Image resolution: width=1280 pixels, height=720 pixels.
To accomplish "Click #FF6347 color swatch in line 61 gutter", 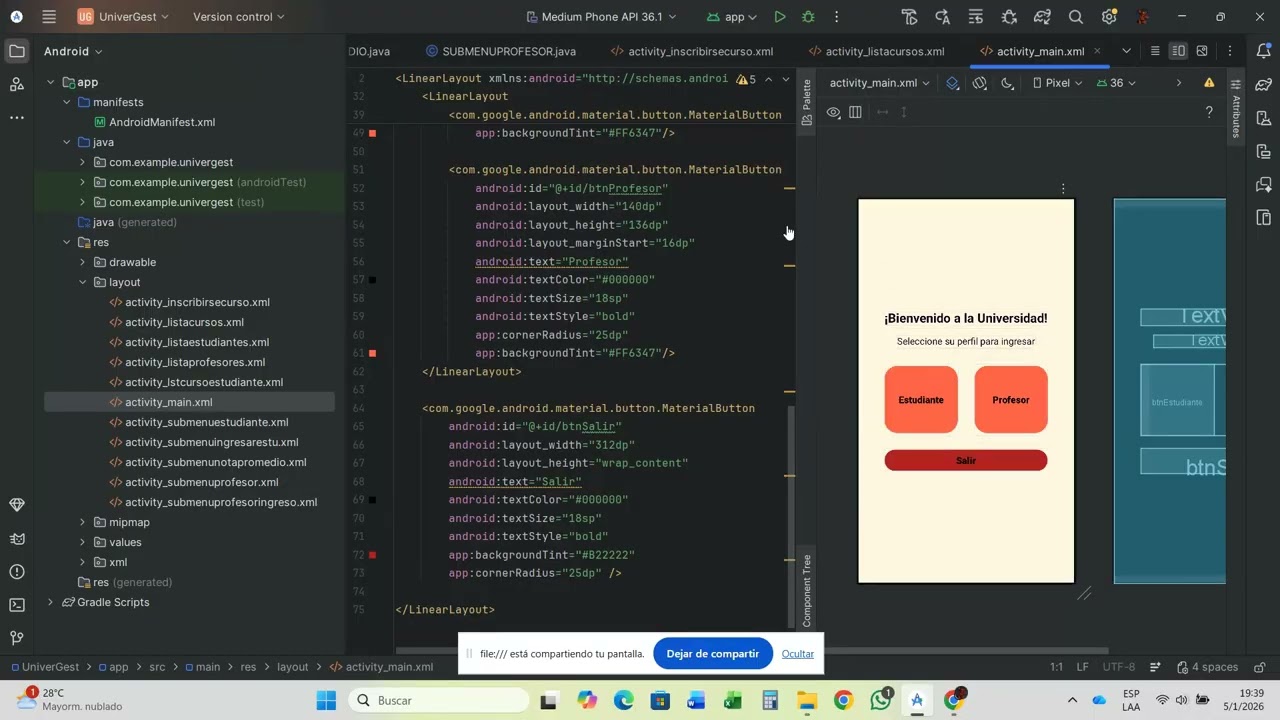I will coord(372,353).
